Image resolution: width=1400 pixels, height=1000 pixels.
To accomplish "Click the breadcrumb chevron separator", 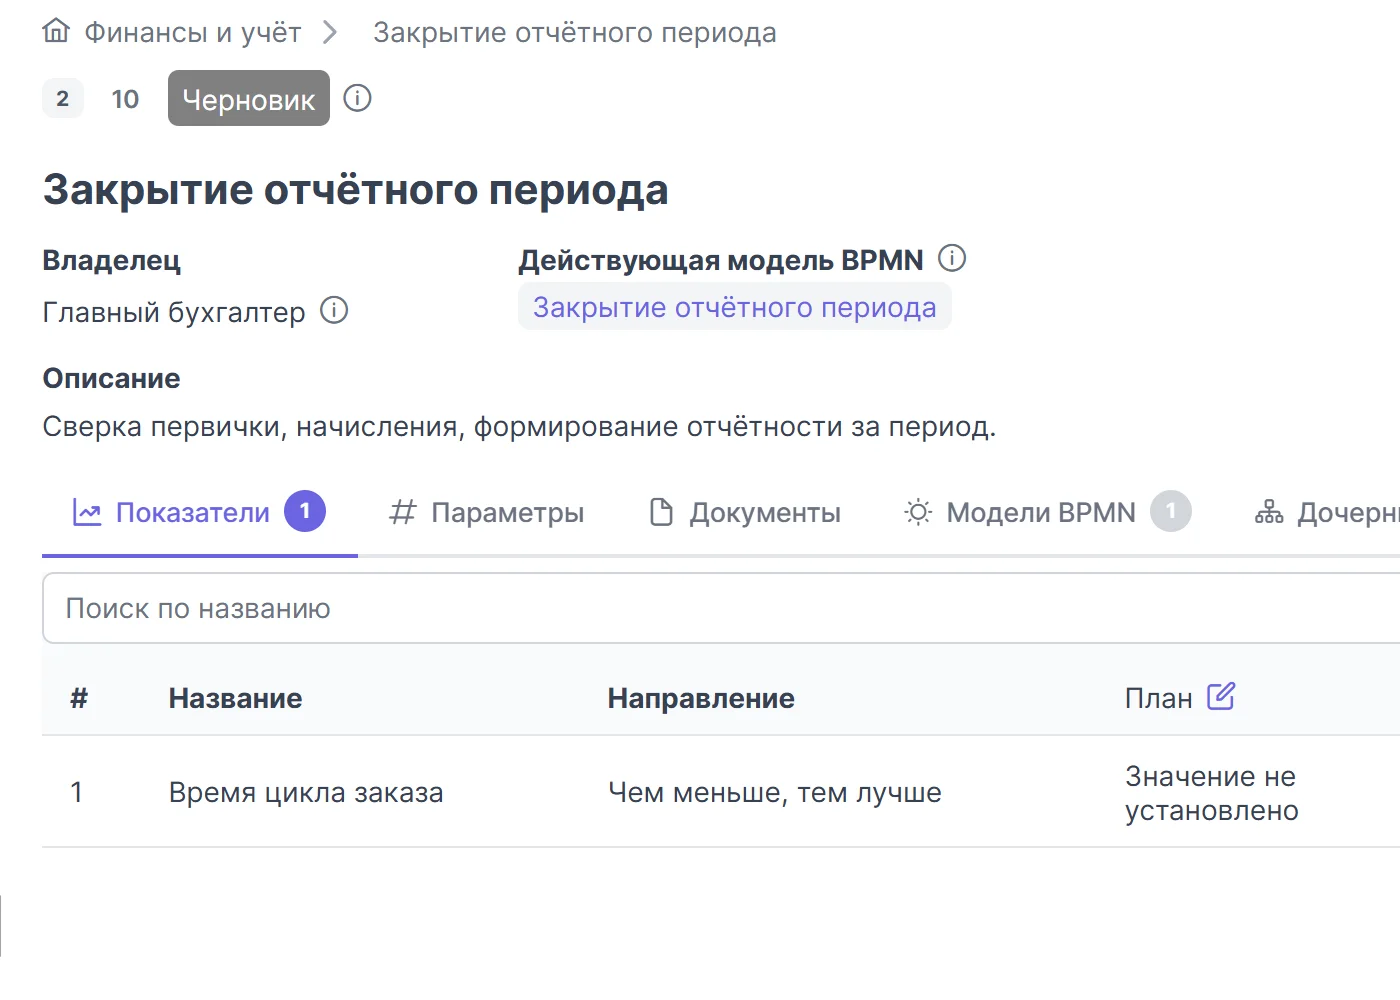I will [x=330, y=33].
